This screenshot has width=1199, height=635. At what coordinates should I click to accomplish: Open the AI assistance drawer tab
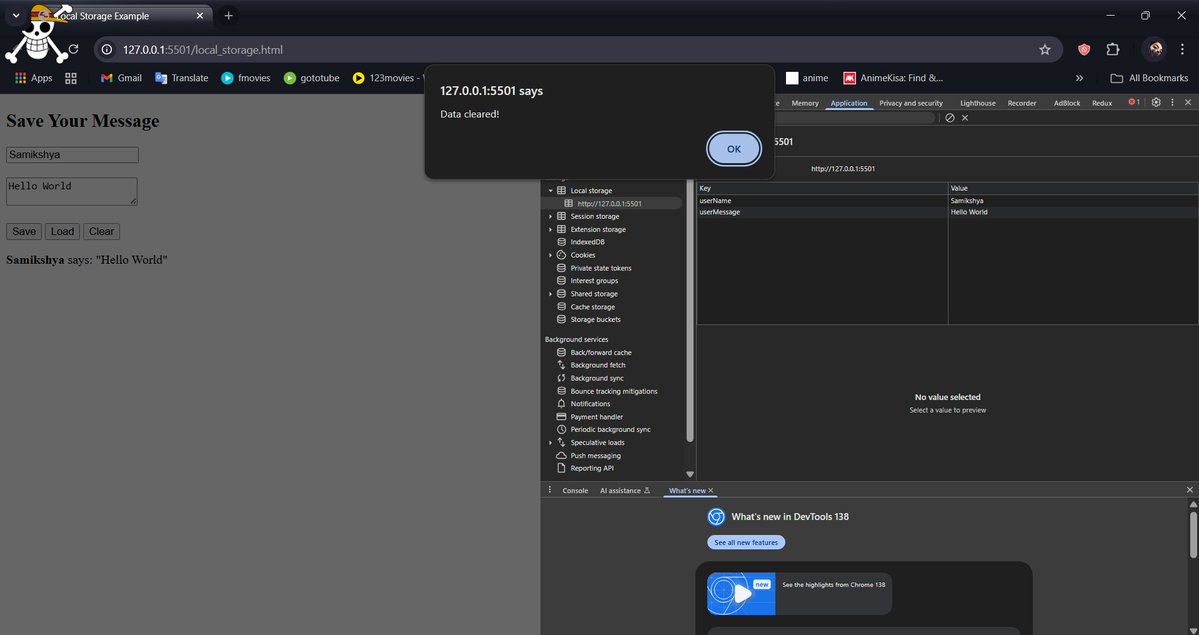624,490
